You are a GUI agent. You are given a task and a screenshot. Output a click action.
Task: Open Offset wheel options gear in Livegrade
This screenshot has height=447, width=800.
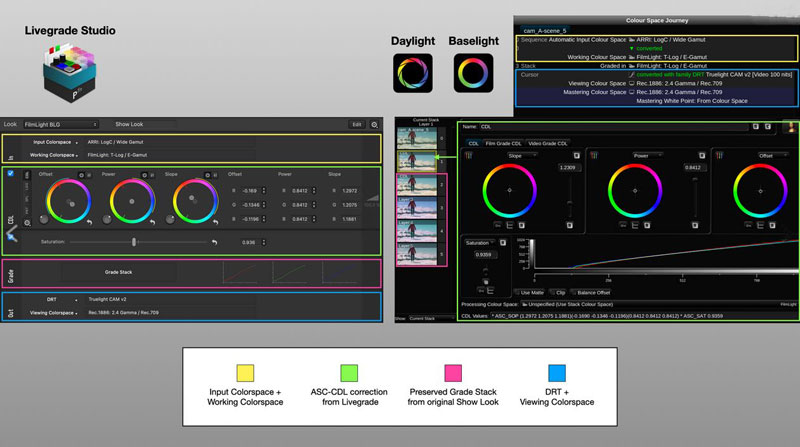pyautogui.click(x=81, y=175)
